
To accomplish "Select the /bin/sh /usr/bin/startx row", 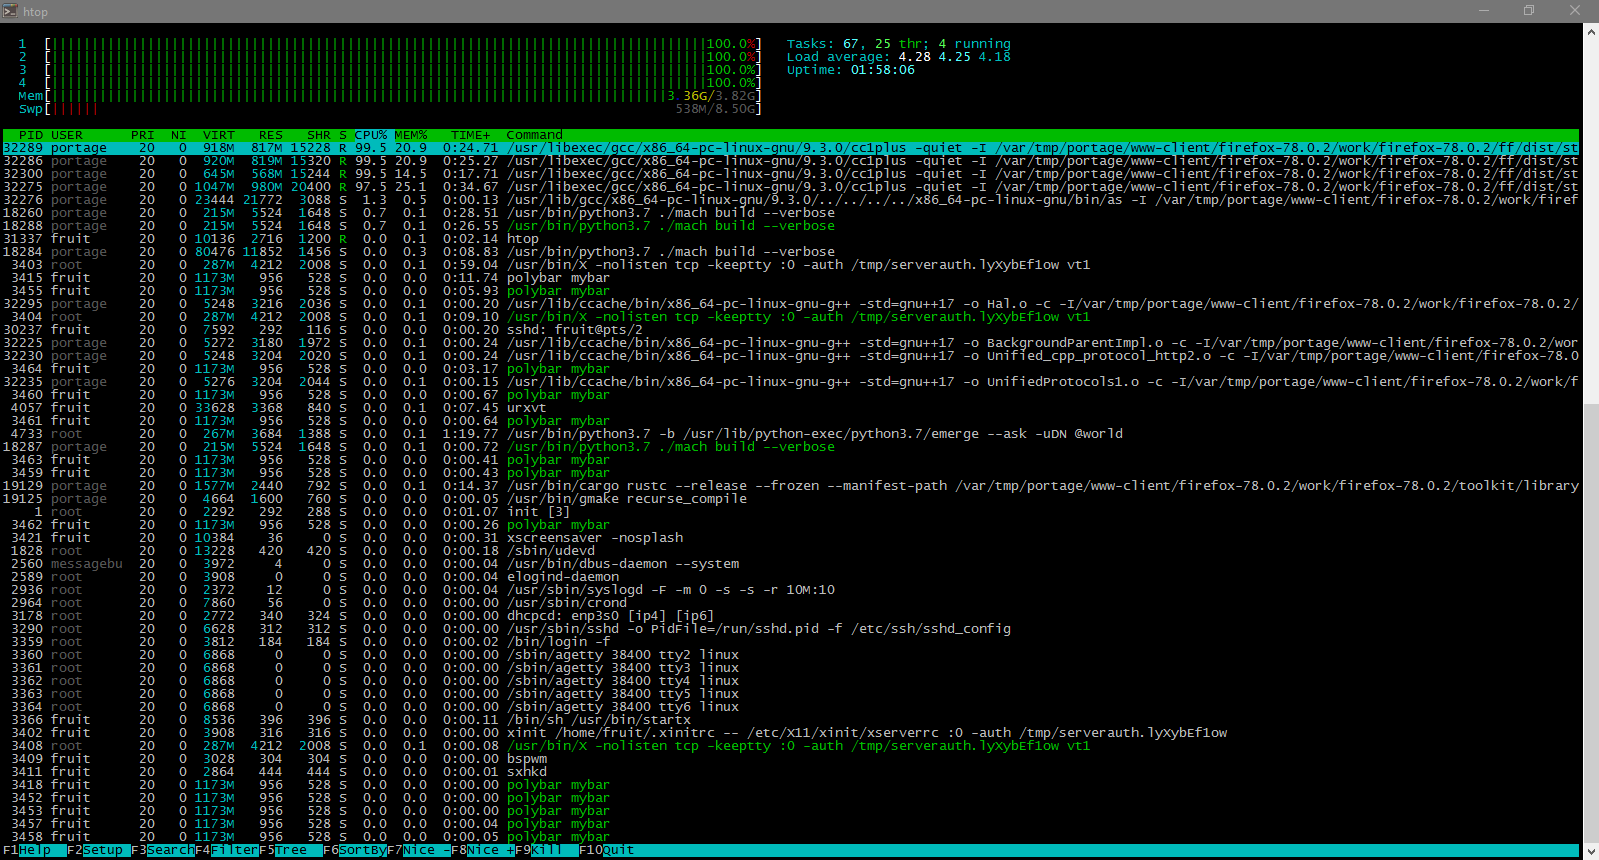I will (x=791, y=720).
